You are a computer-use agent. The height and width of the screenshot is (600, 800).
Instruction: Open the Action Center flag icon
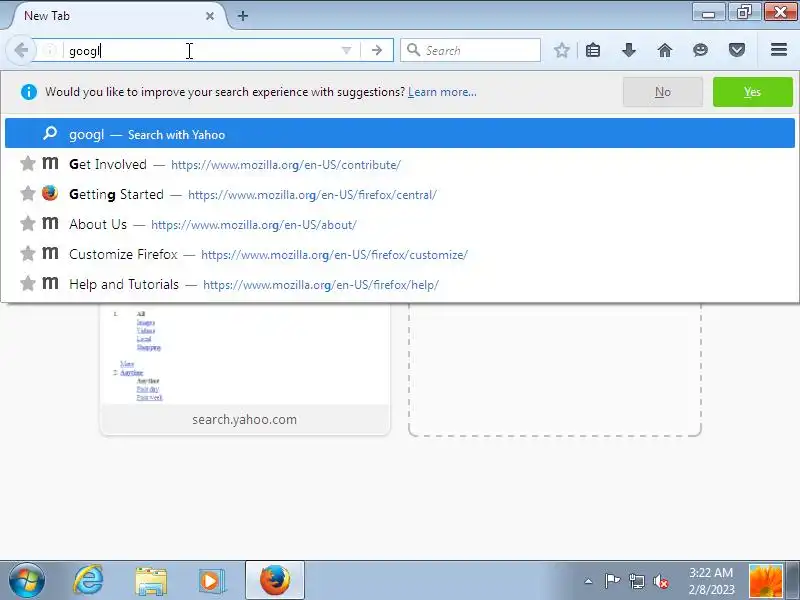point(612,581)
